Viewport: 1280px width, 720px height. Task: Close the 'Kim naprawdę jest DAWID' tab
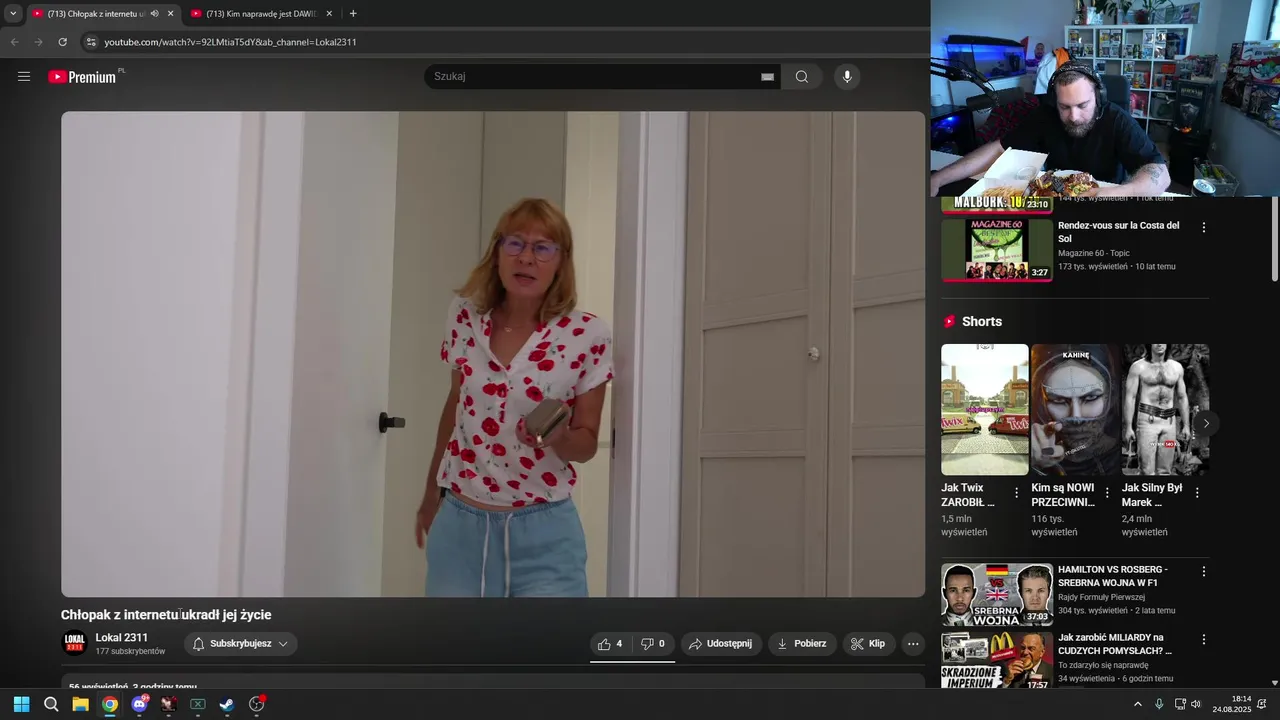(x=329, y=14)
